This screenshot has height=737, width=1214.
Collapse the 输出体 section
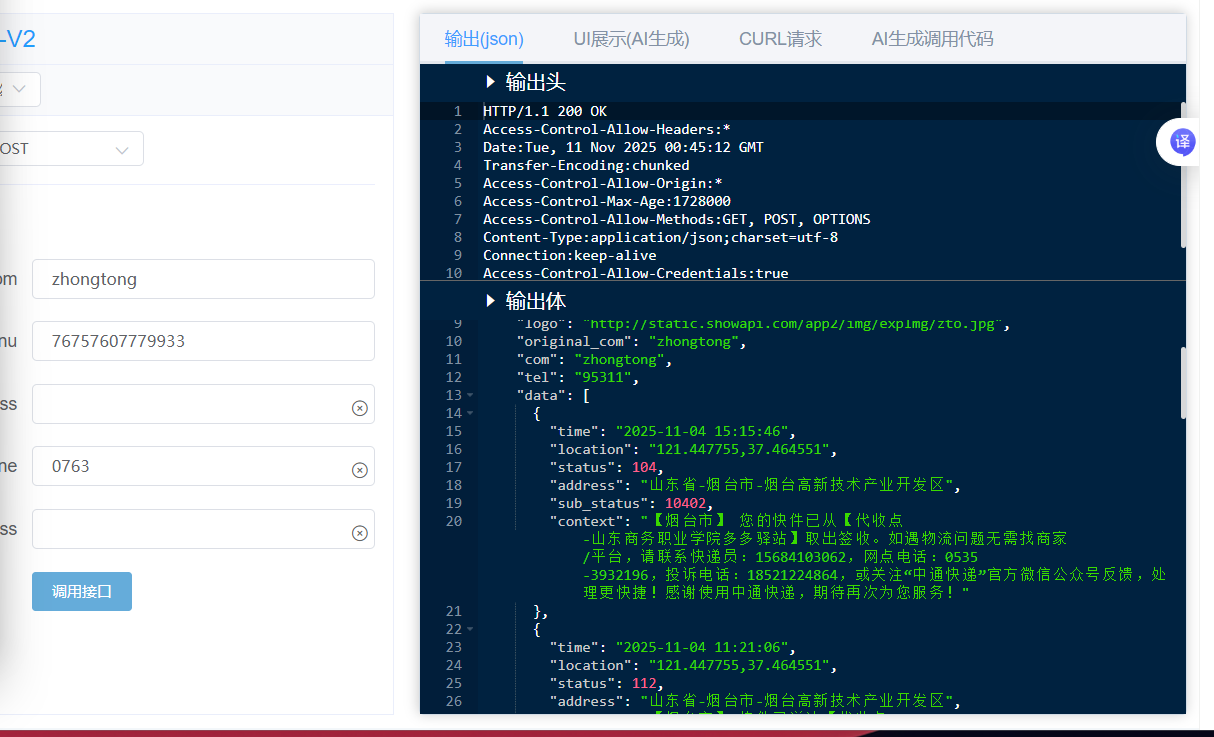point(490,301)
